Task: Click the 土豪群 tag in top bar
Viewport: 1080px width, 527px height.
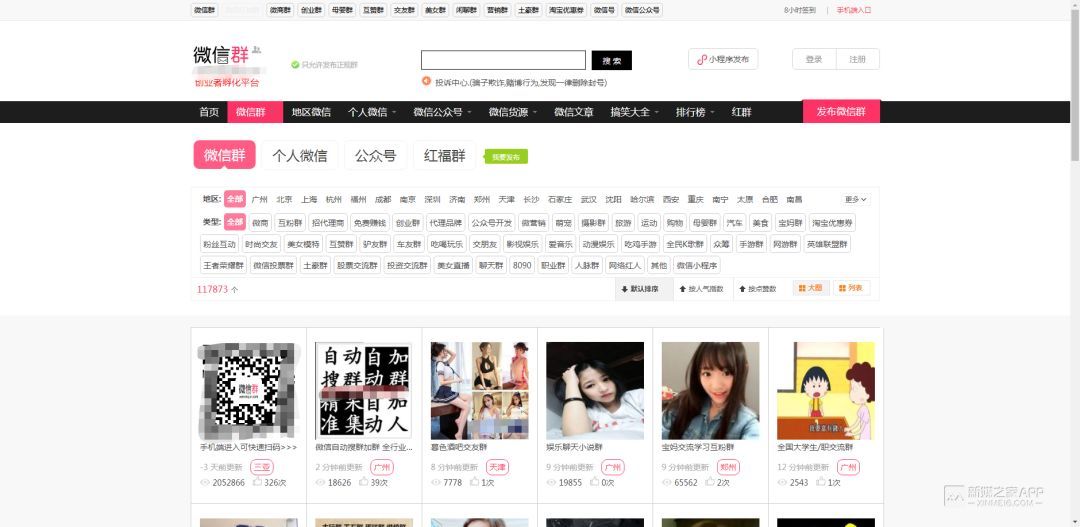Action: (528, 10)
